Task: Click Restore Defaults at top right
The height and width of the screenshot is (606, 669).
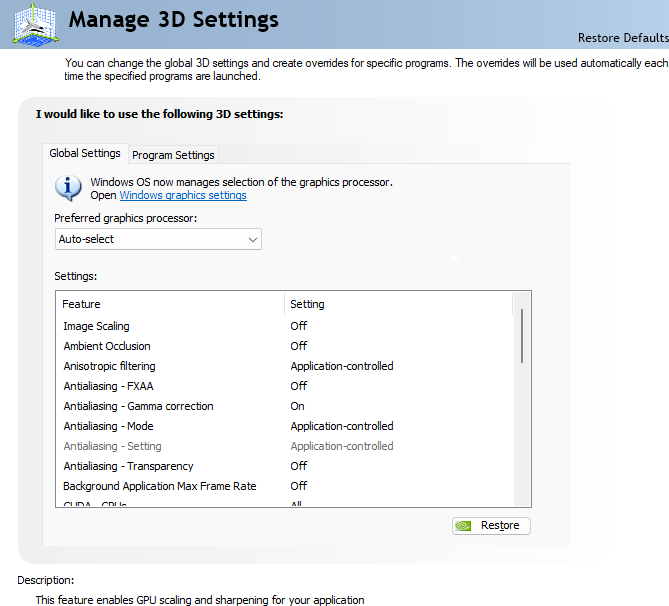Action: [622, 38]
